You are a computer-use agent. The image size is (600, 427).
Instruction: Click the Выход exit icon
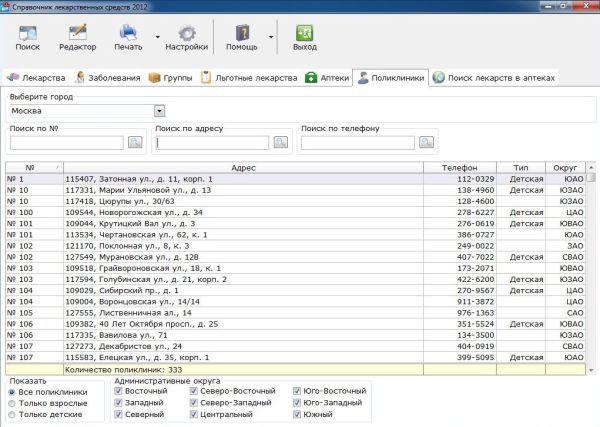coord(305,38)
